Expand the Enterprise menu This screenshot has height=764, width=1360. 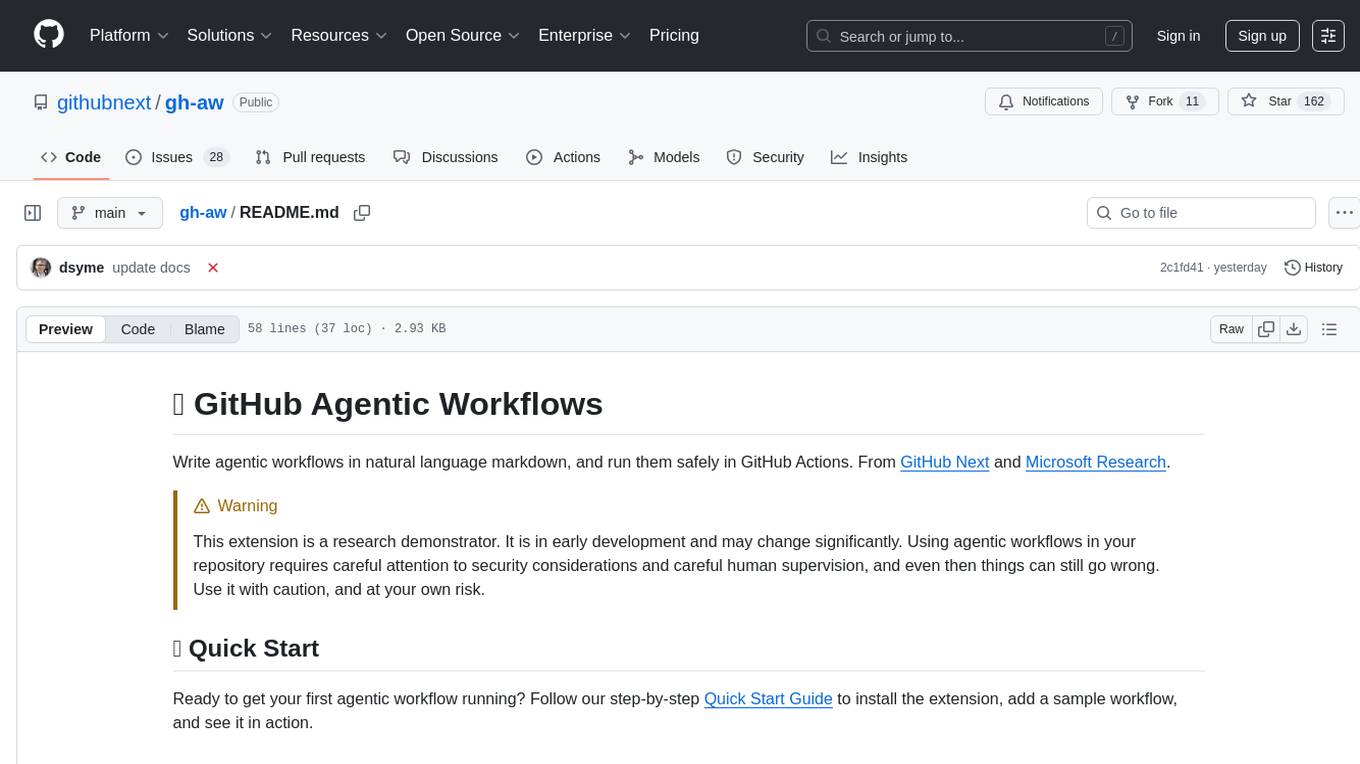coord(585,35)
